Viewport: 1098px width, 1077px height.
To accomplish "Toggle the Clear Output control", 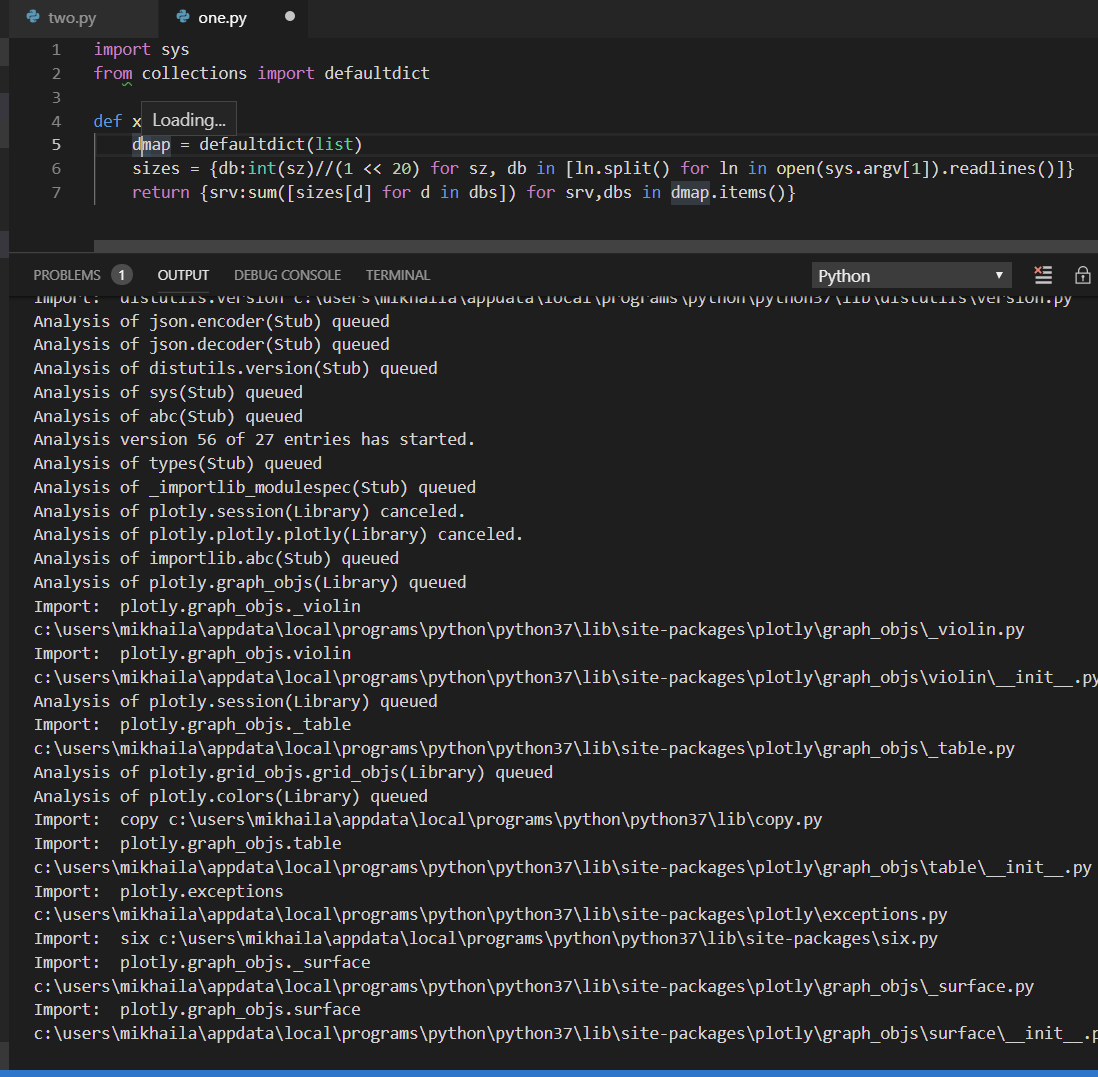I will point(1043,275).
